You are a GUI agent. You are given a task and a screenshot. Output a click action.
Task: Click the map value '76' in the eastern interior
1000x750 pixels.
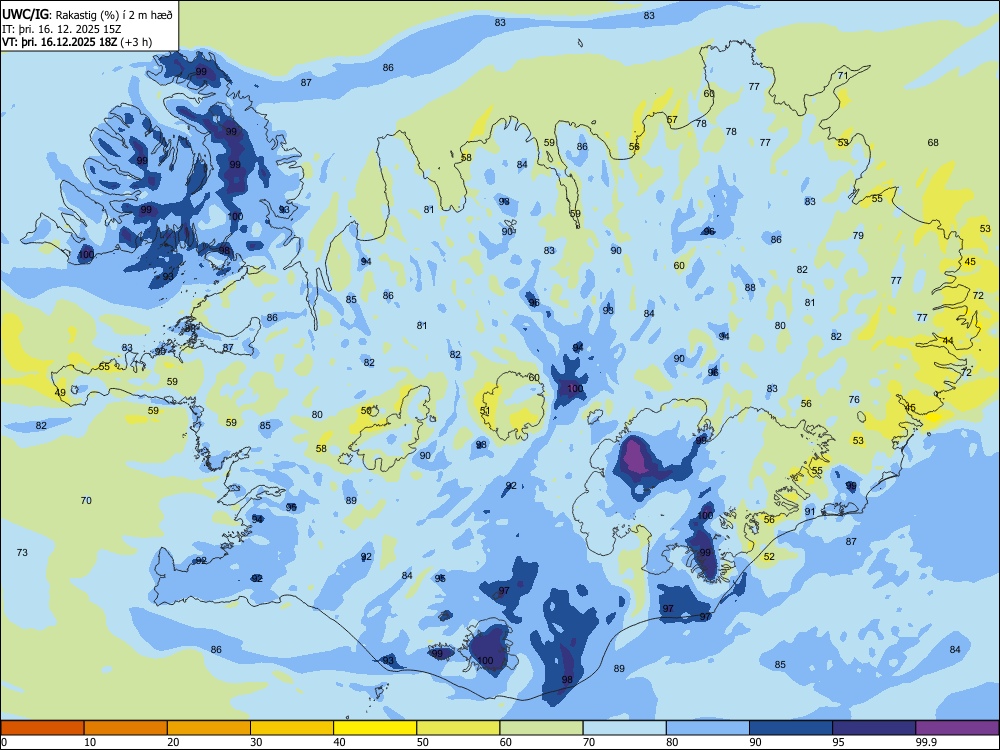click(x=855, y=400)
